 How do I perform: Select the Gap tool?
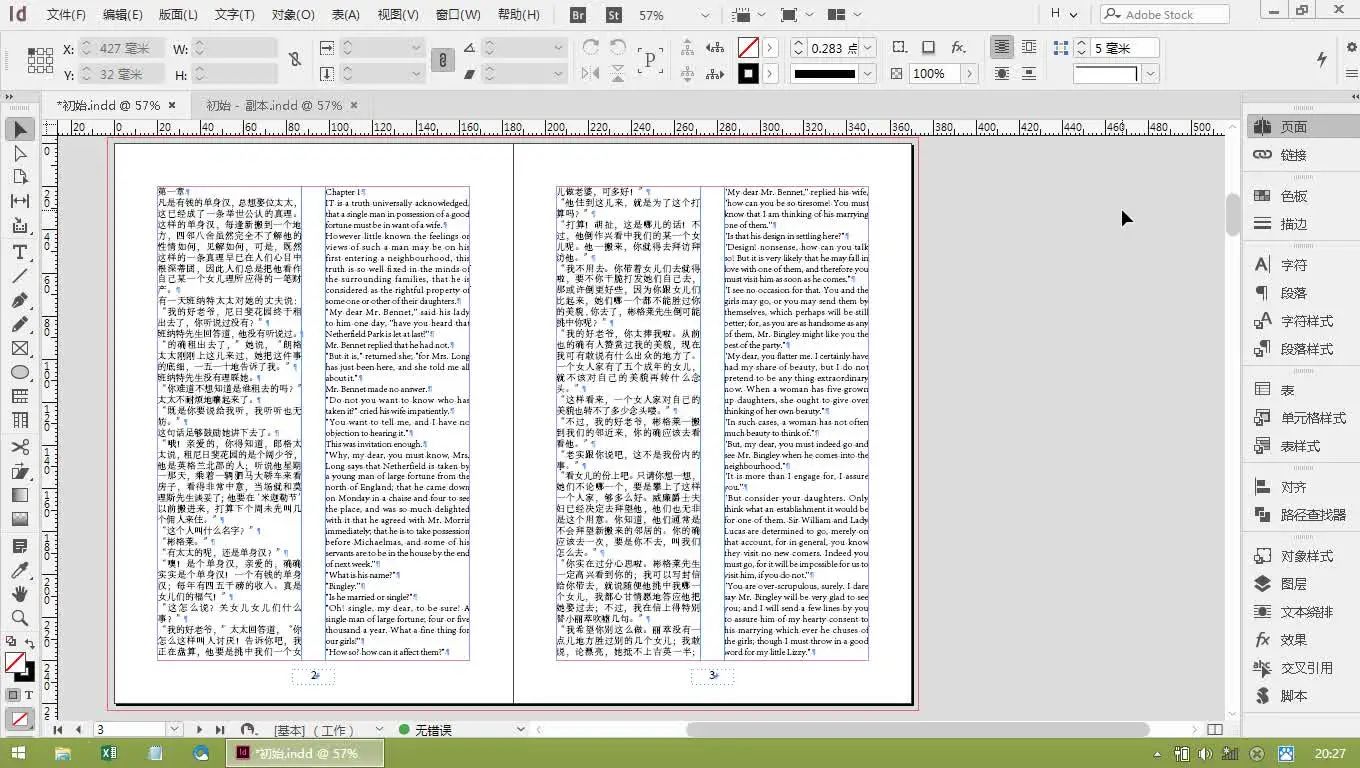pyautogui.click(x=20, y=201)
